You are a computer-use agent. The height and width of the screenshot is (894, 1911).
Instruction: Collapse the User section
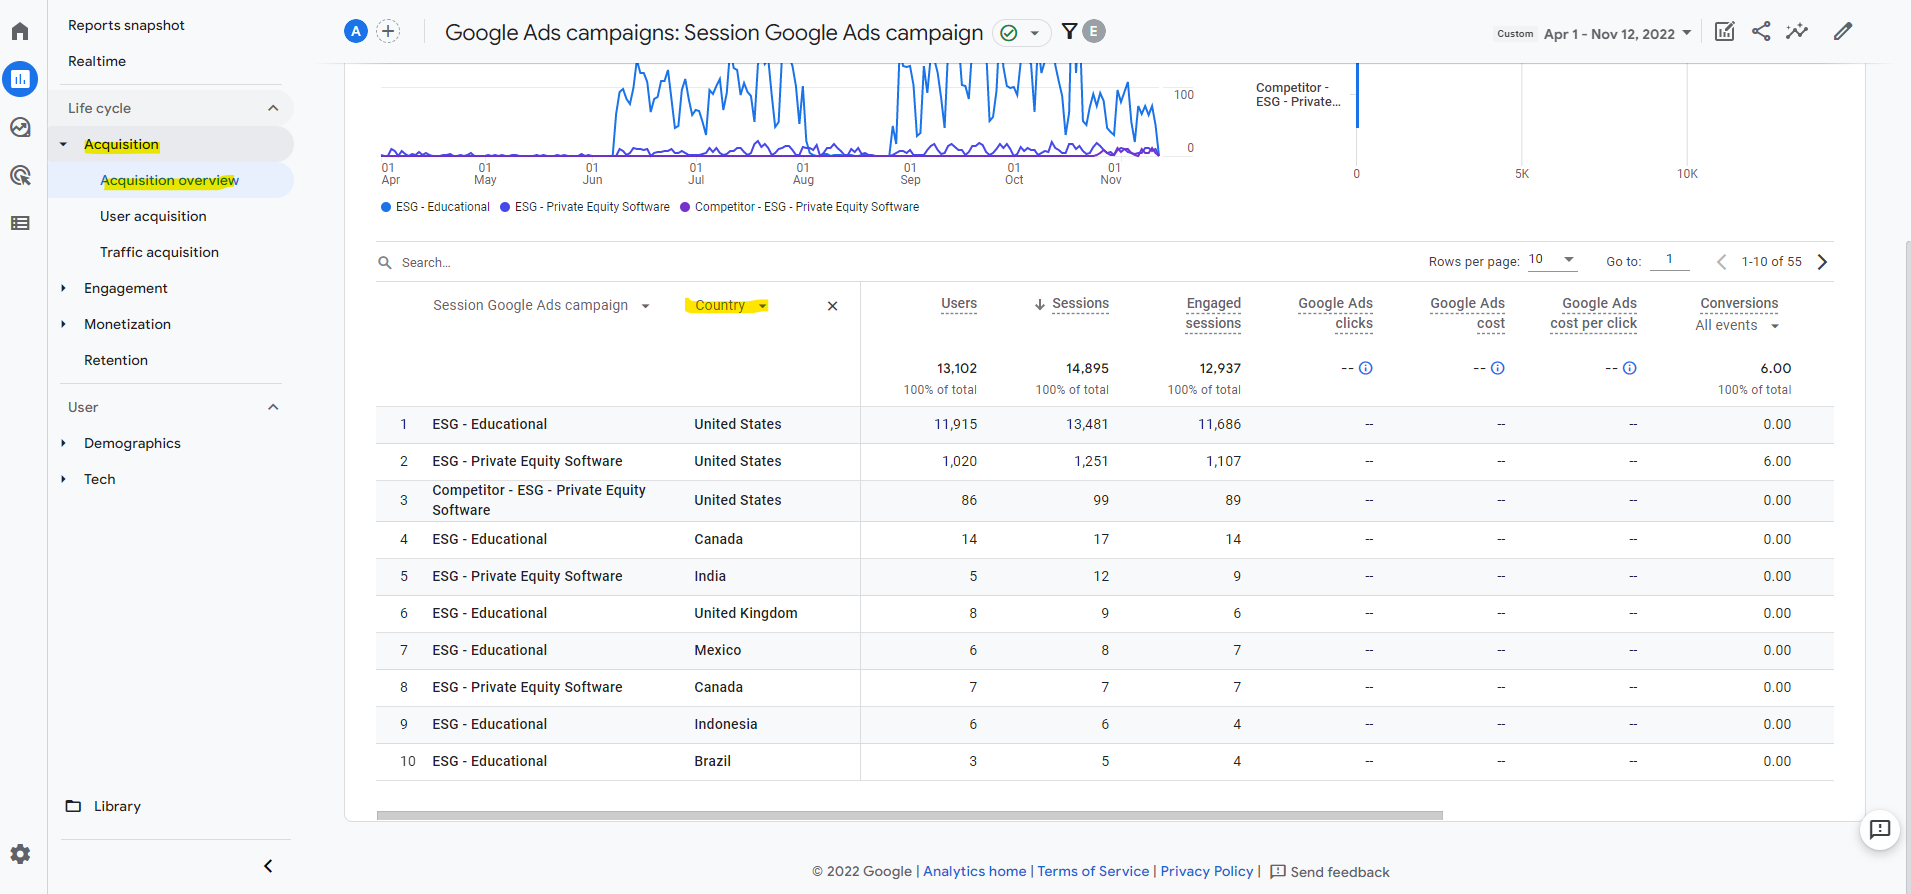pos(273,407)
